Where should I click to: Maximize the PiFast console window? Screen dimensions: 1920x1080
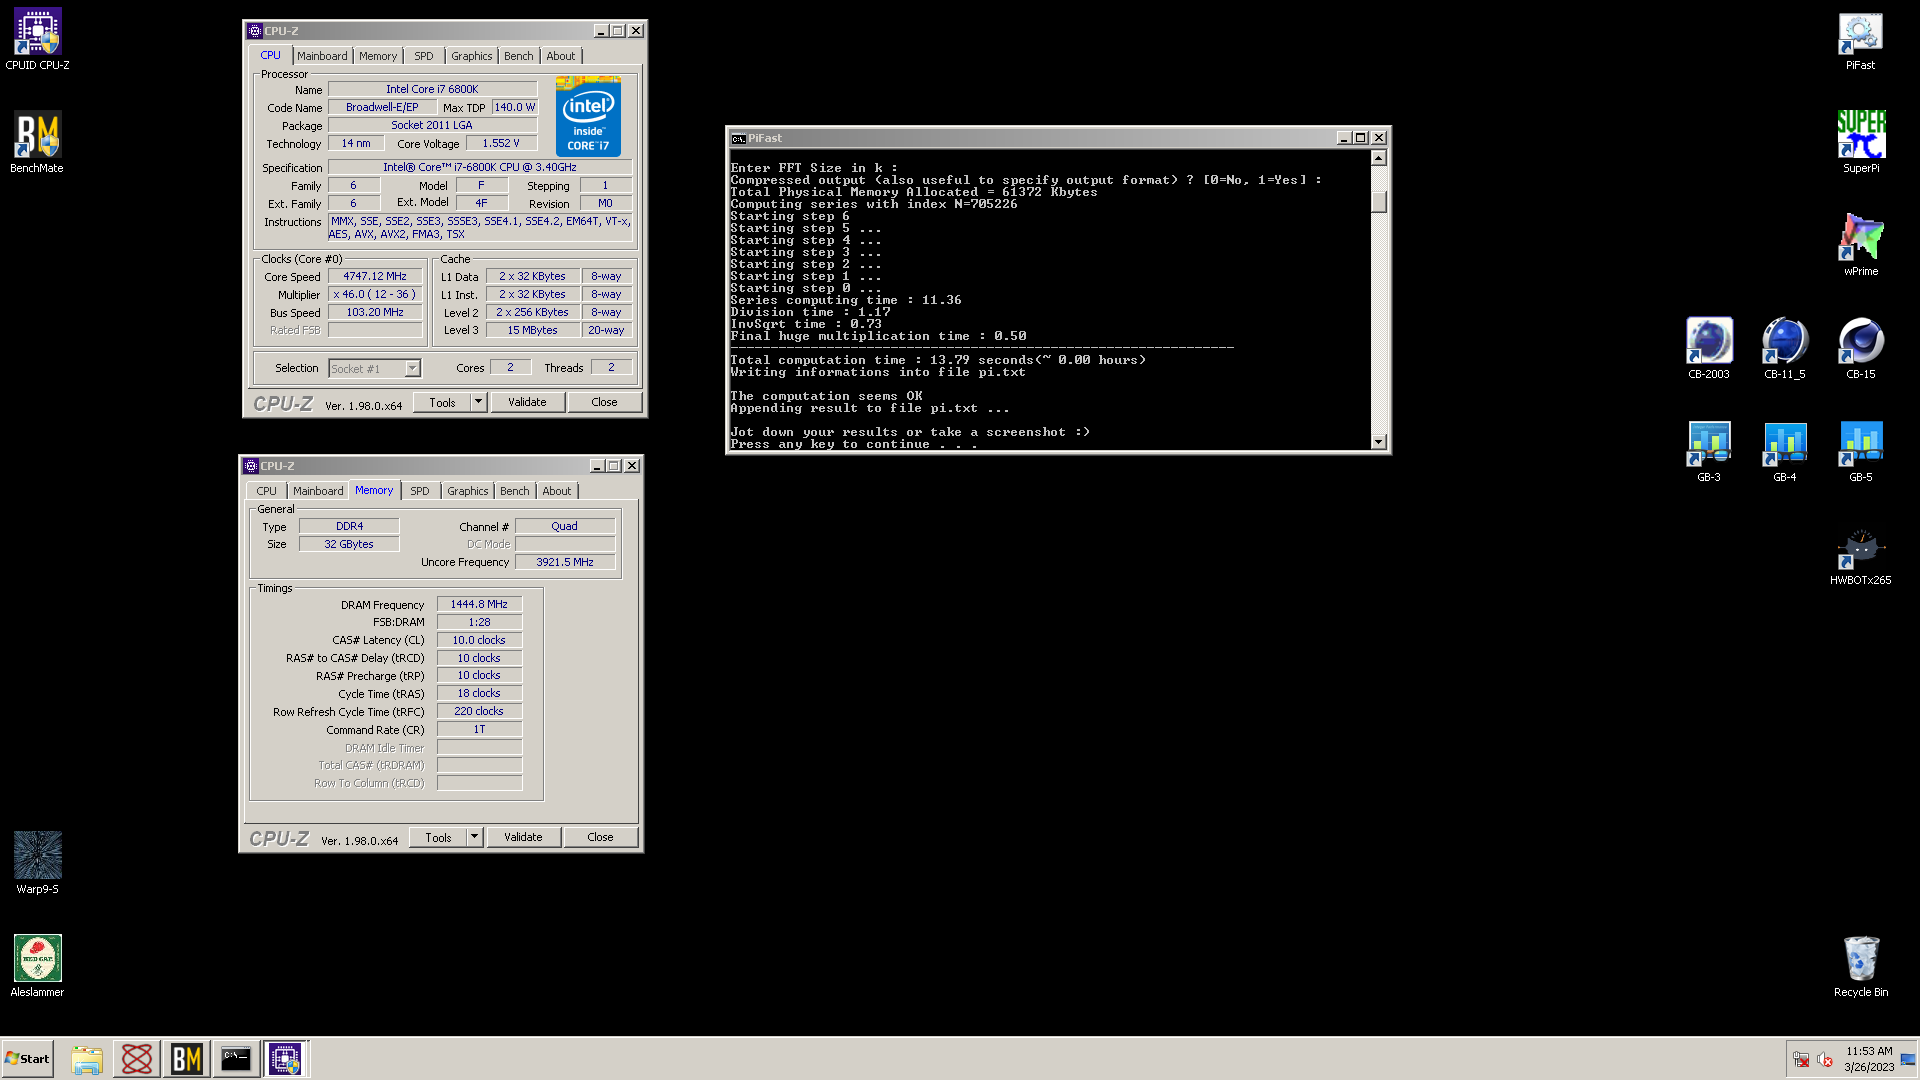click(x=1361, y=138)
